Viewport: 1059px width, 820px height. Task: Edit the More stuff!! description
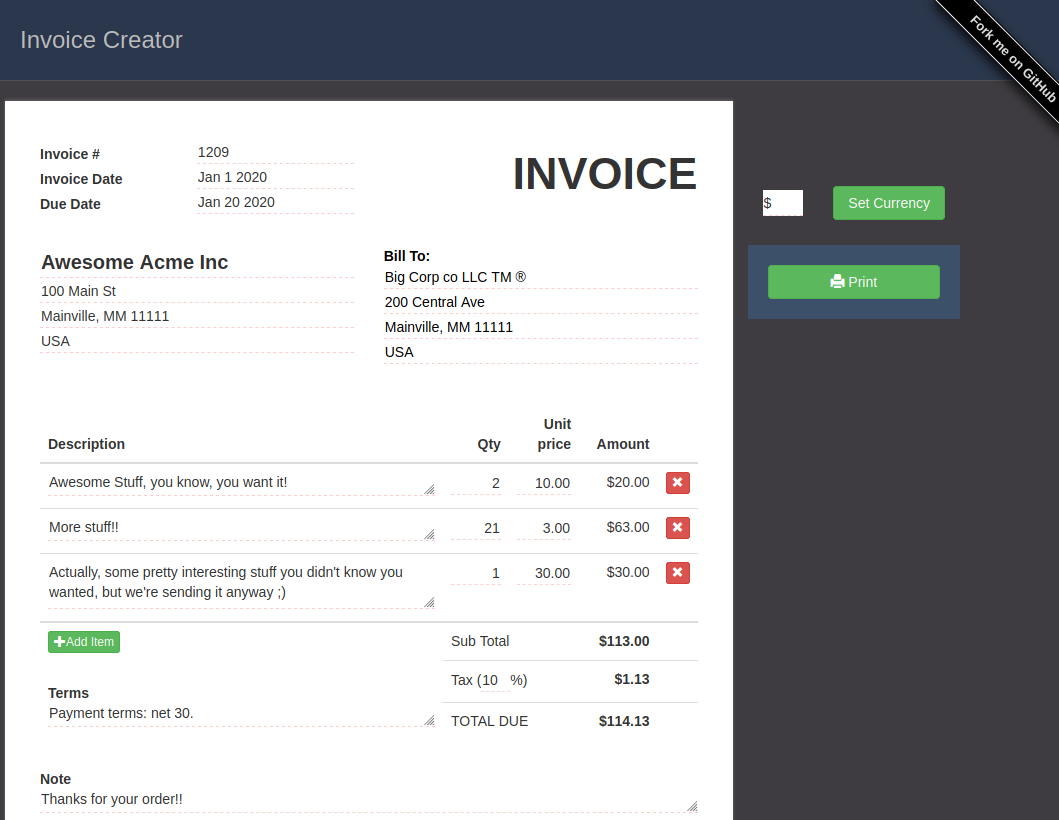(x=241, y=528)
